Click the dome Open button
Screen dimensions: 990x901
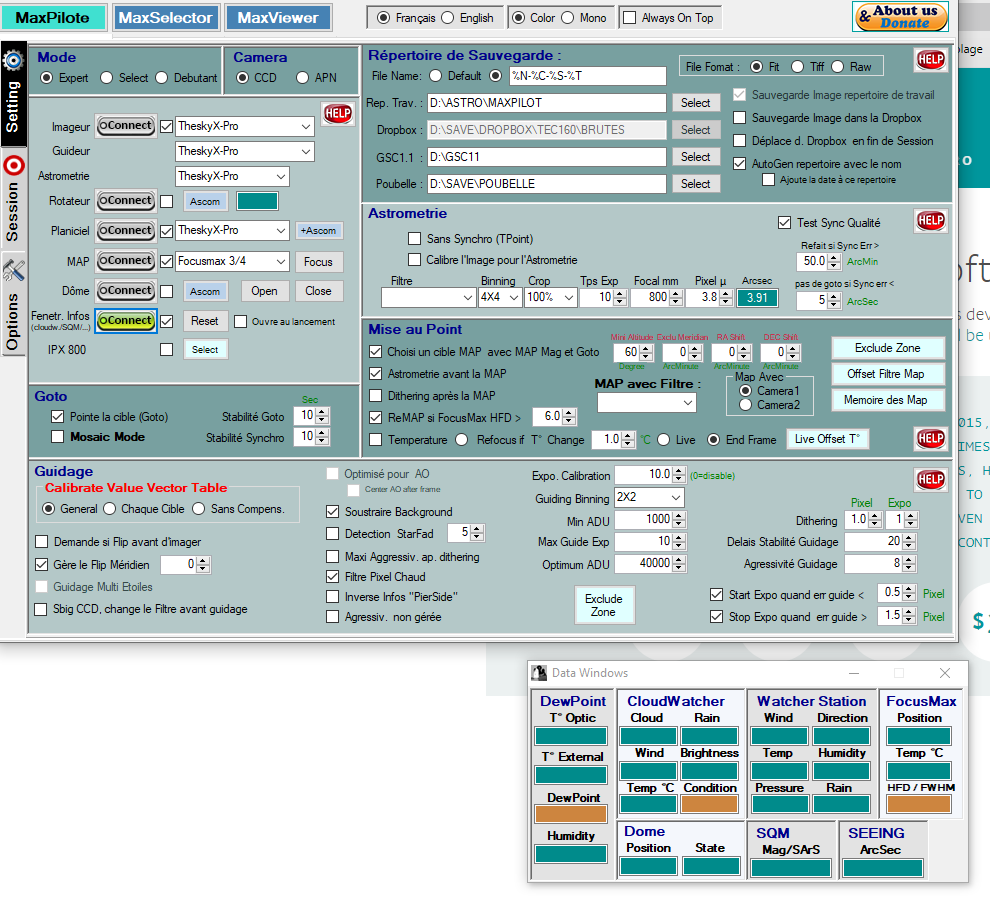tap(264, 291)
